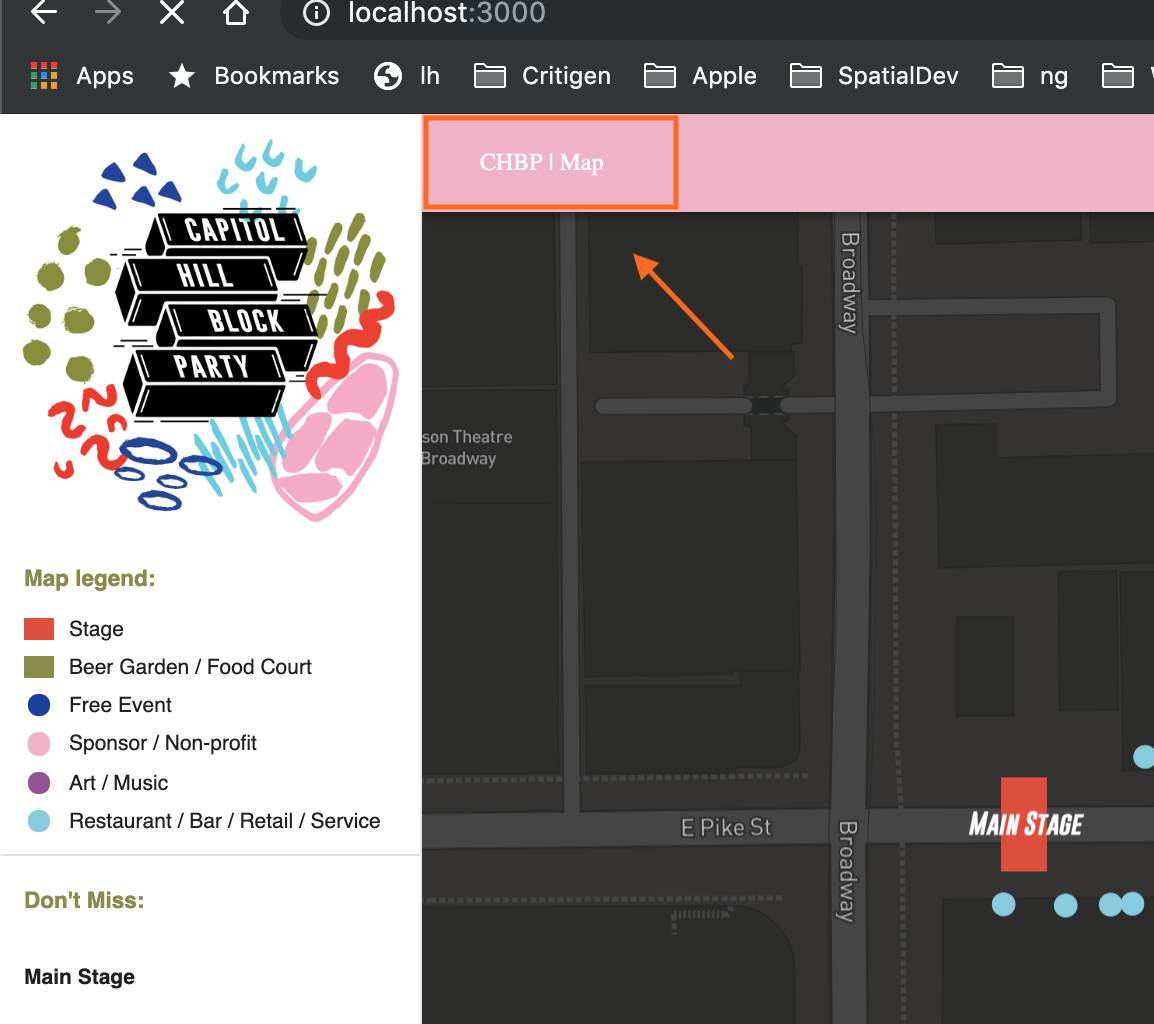Image resolution: width=1154 pixels, height=1024 pixels.
Task: Click the red Main Stage marker on map
Action: pos(1024,825)
